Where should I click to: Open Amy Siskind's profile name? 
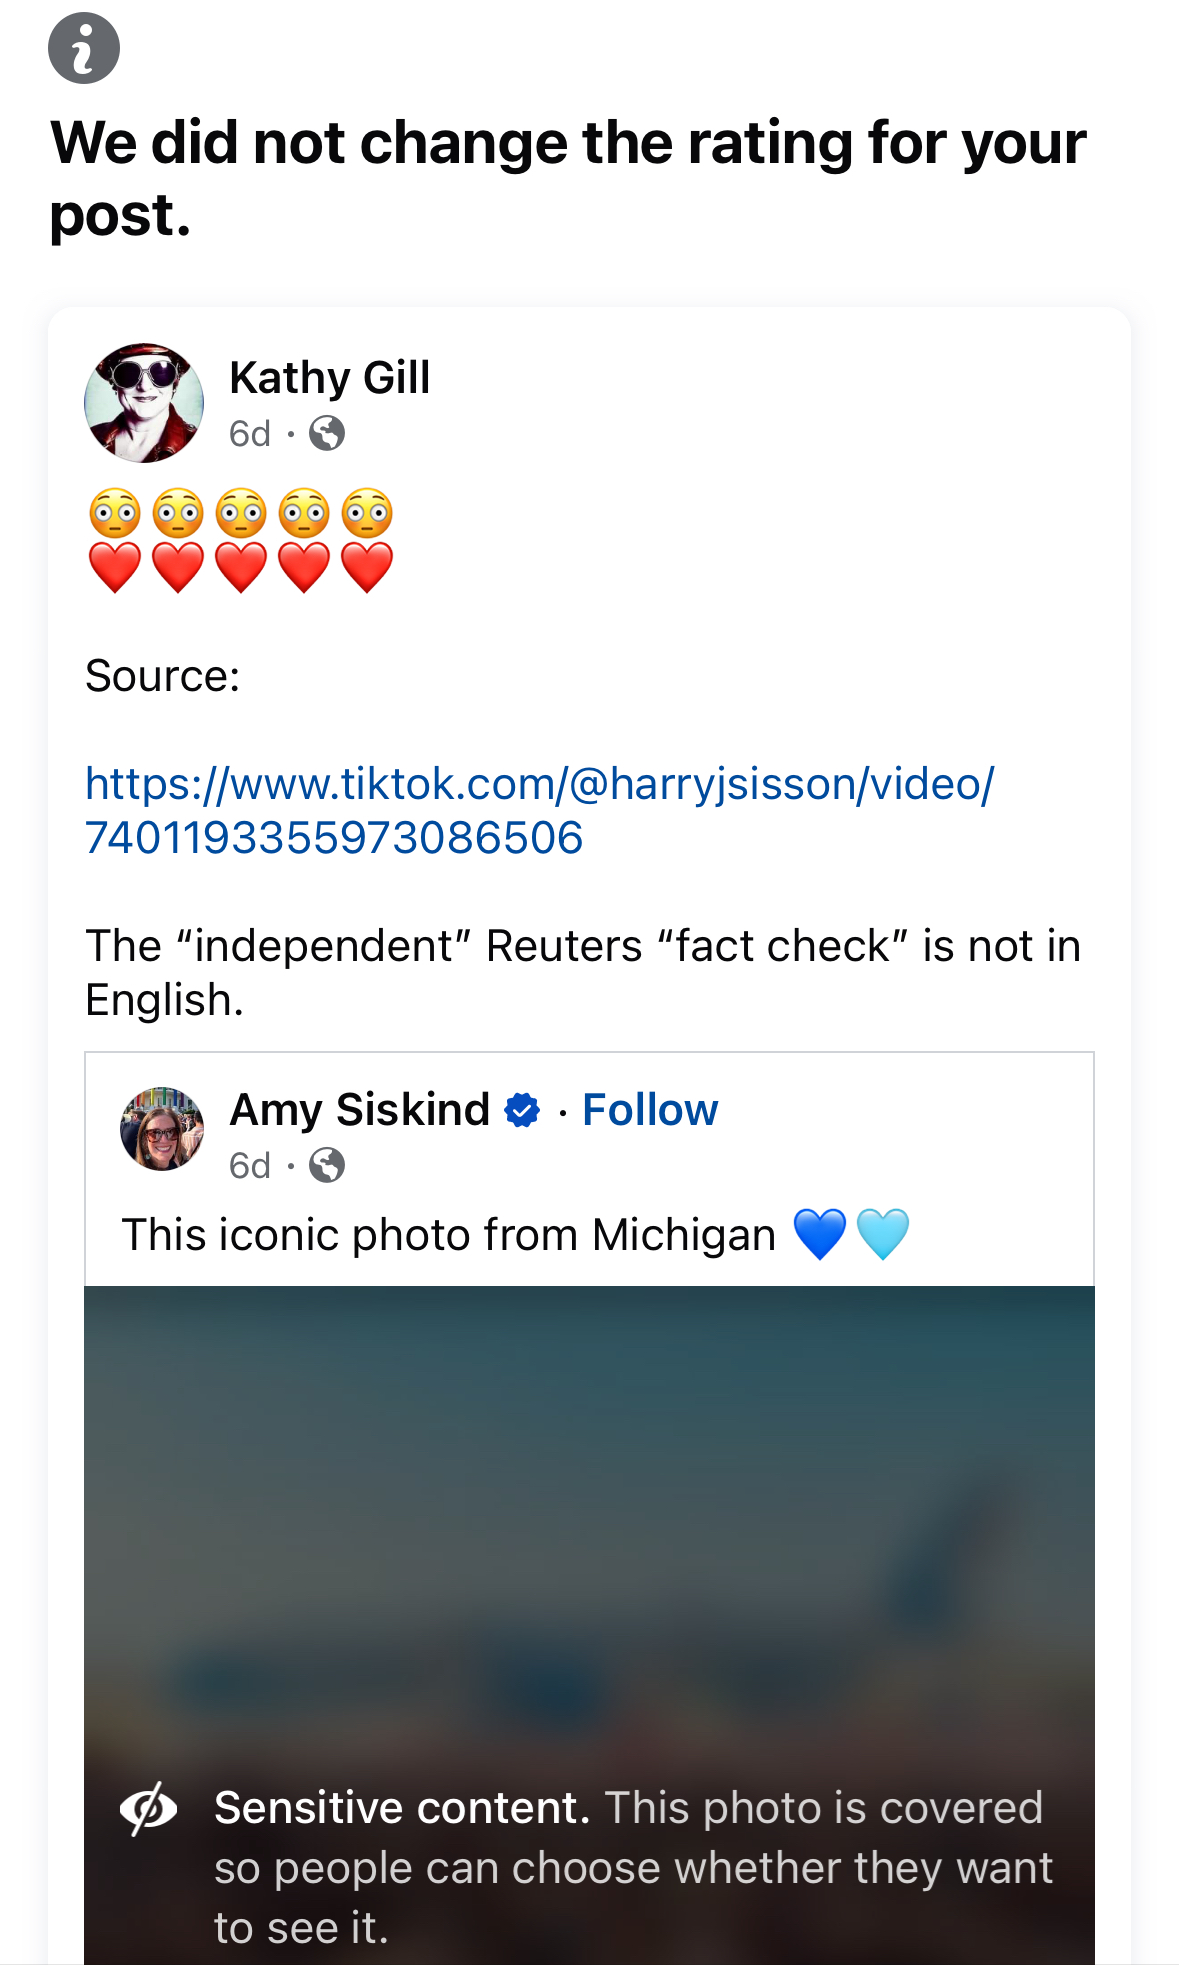[359, 1110]
